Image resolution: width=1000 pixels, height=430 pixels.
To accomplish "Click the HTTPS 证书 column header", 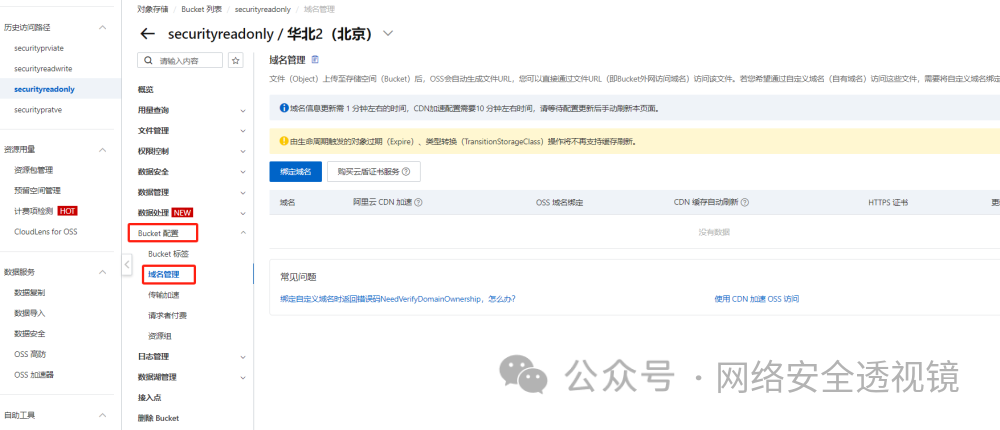I will pyautogui.click(x=888, y=202).
